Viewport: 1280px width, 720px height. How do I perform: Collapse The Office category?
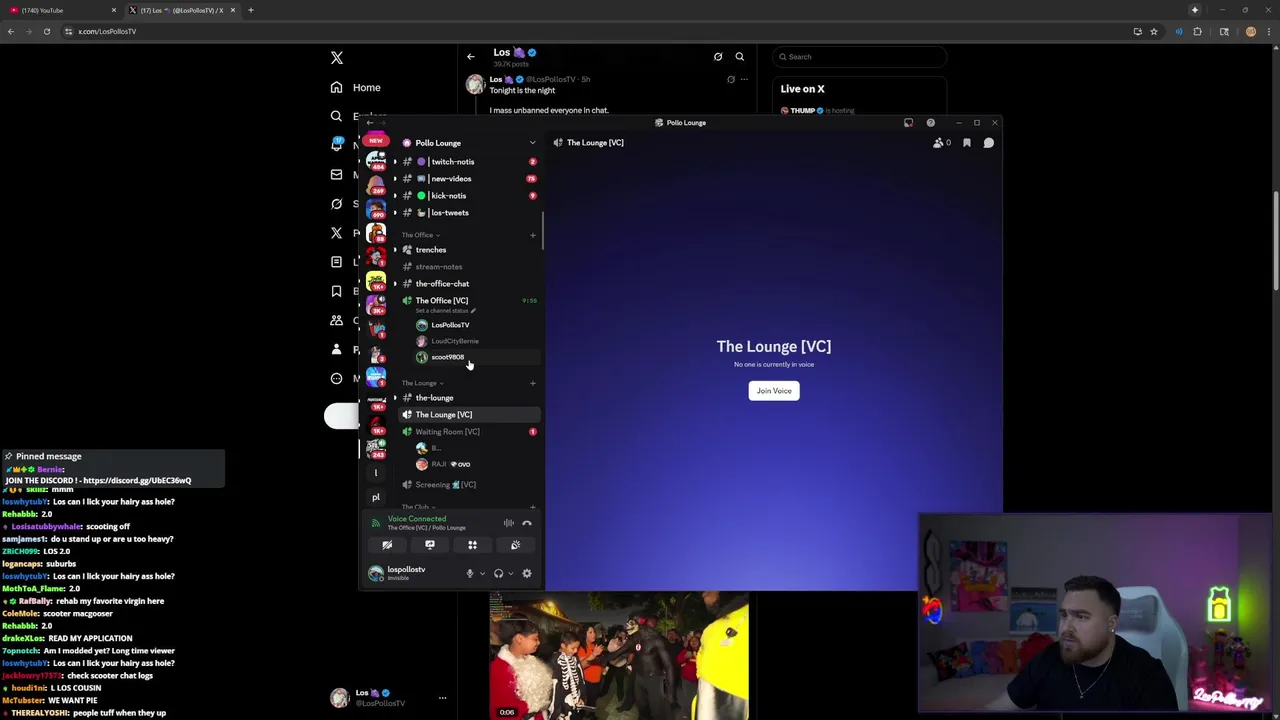point(420,235)
